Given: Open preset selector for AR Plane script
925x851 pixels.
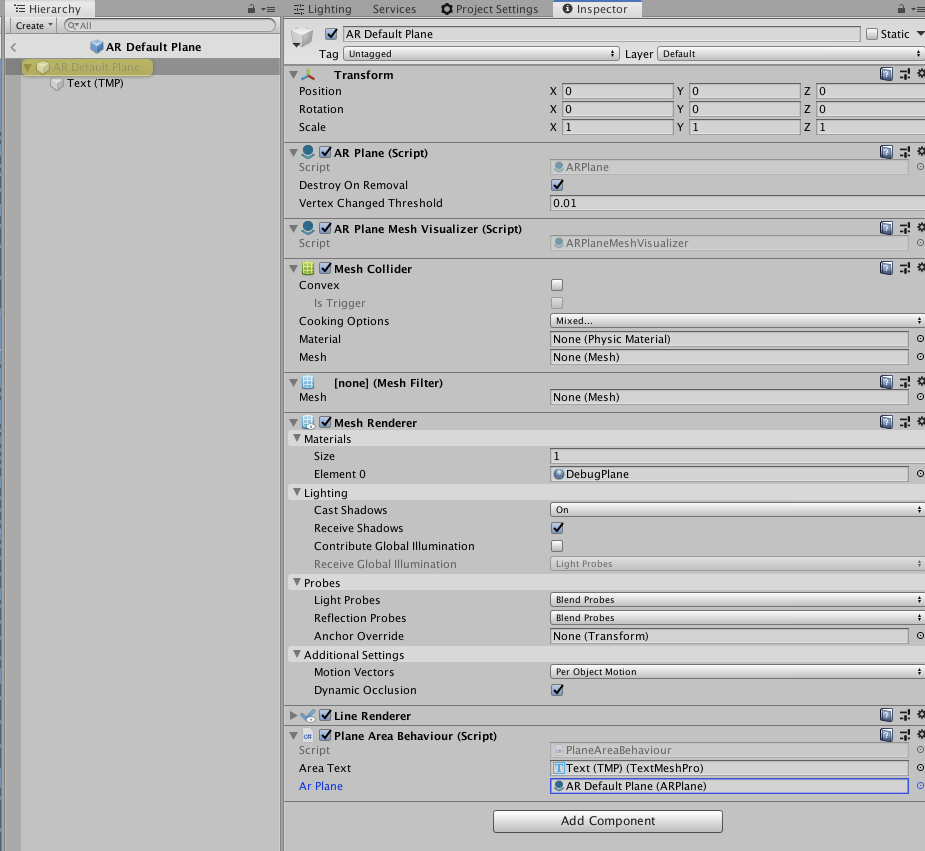Looking at the screenshot, I should [904, 152].
